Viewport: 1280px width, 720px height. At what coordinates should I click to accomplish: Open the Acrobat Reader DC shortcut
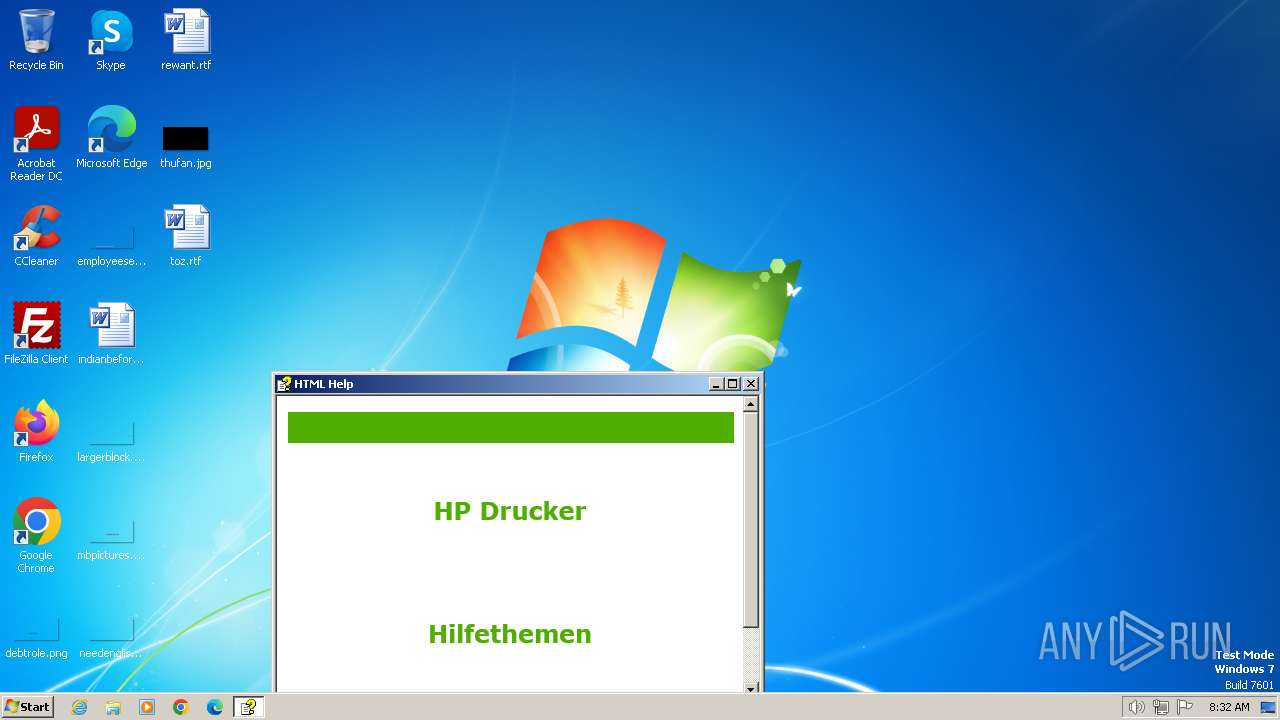36,143
